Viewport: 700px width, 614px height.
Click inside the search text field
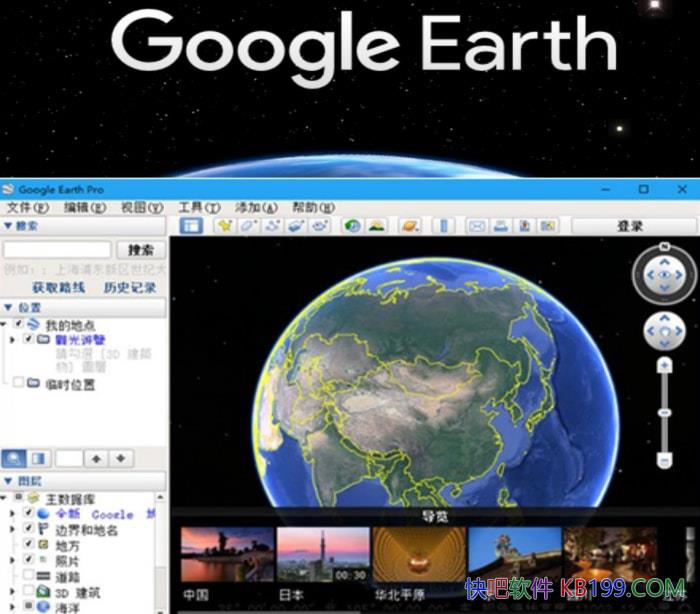click(x=57, y=250)
